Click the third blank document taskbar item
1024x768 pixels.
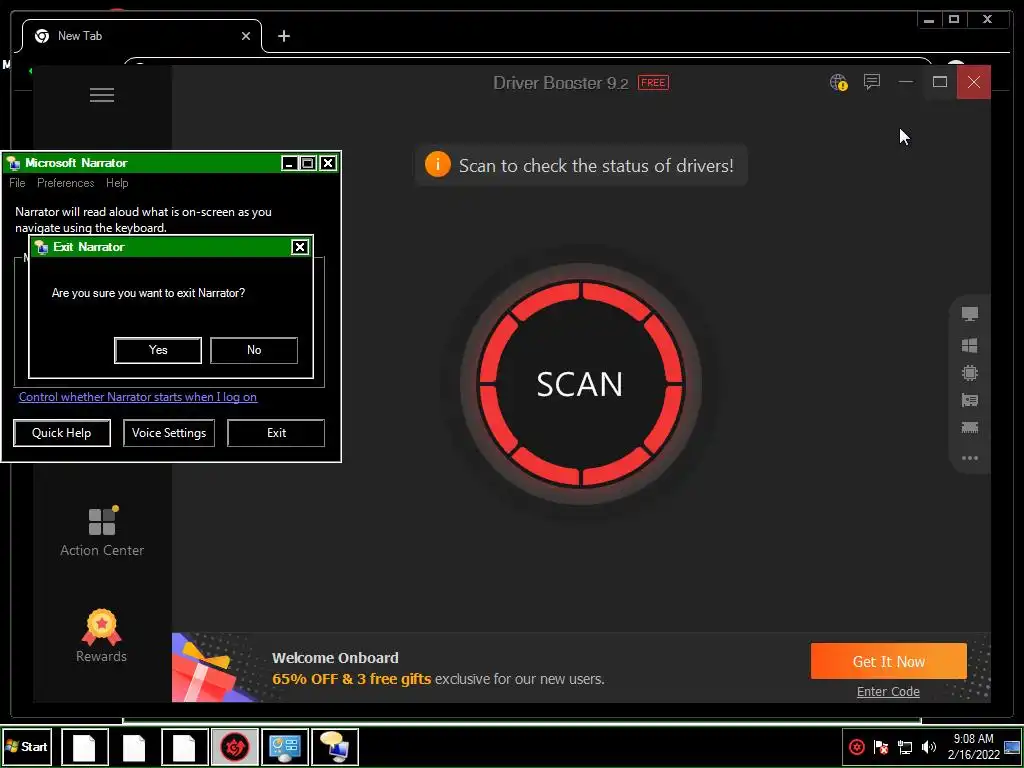pyautogui.click(x=185, y=747)
